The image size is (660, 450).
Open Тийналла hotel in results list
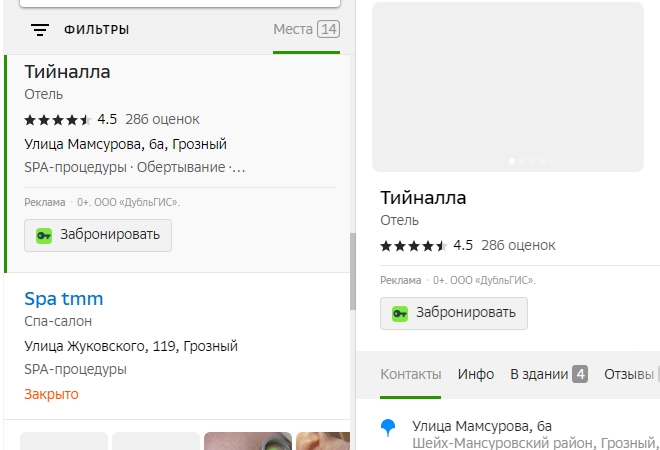click(x=67, y=72)
